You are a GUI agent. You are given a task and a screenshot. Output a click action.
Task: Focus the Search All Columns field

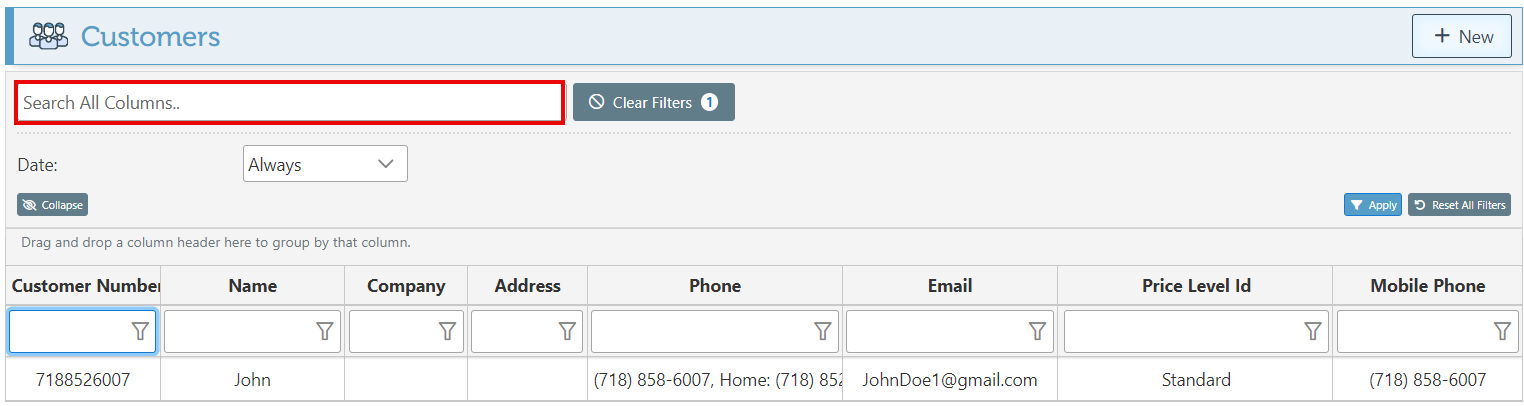tap(289, 103)
